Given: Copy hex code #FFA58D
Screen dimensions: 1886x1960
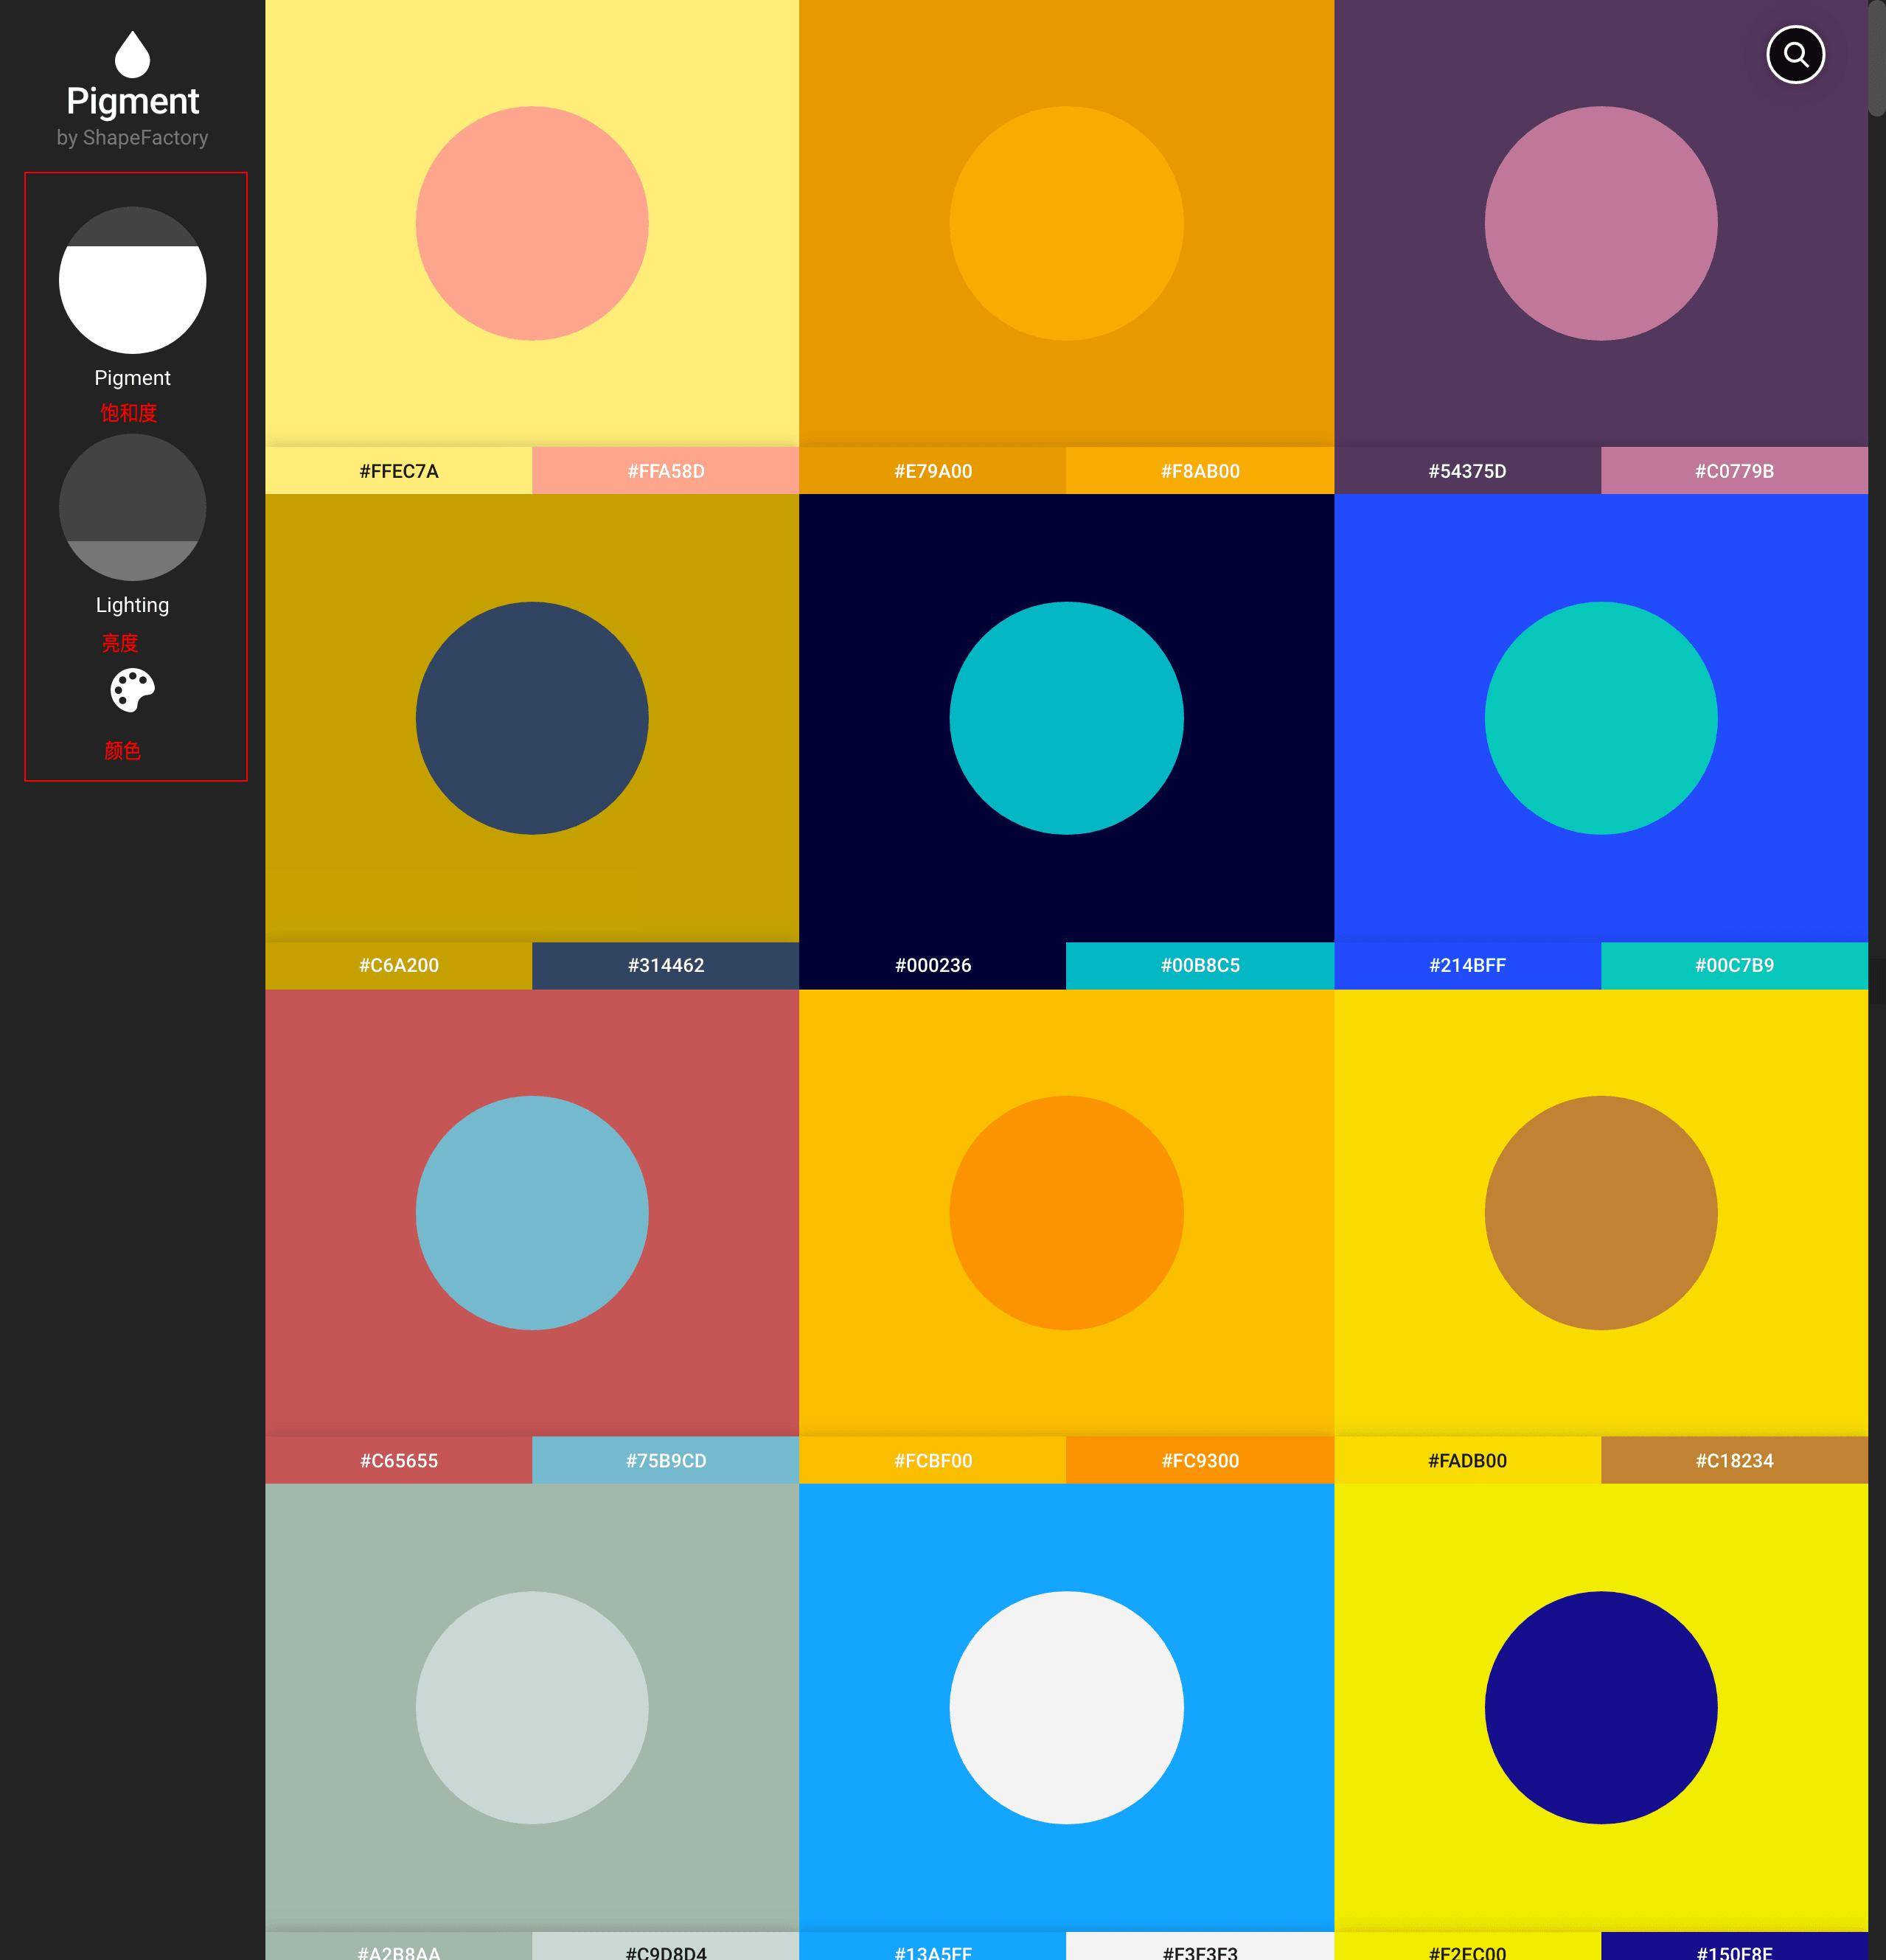Looking at the screenshot, I should pyautogui.click(x=666, y=471).
